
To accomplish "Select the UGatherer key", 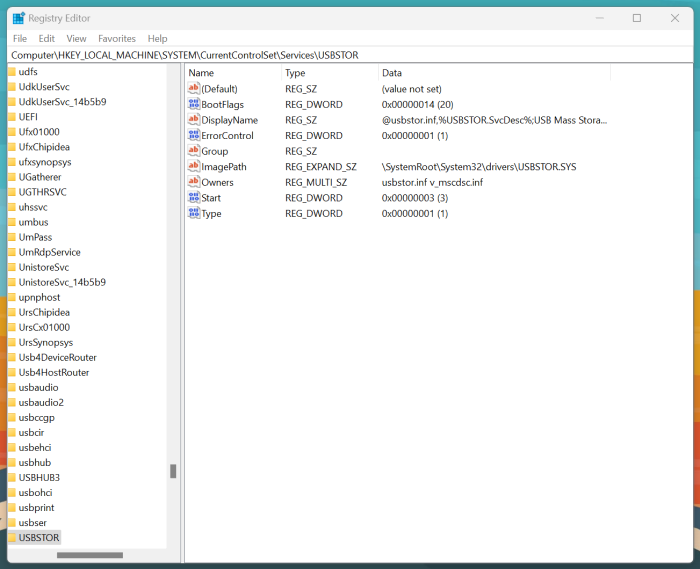I will point(40,177).
